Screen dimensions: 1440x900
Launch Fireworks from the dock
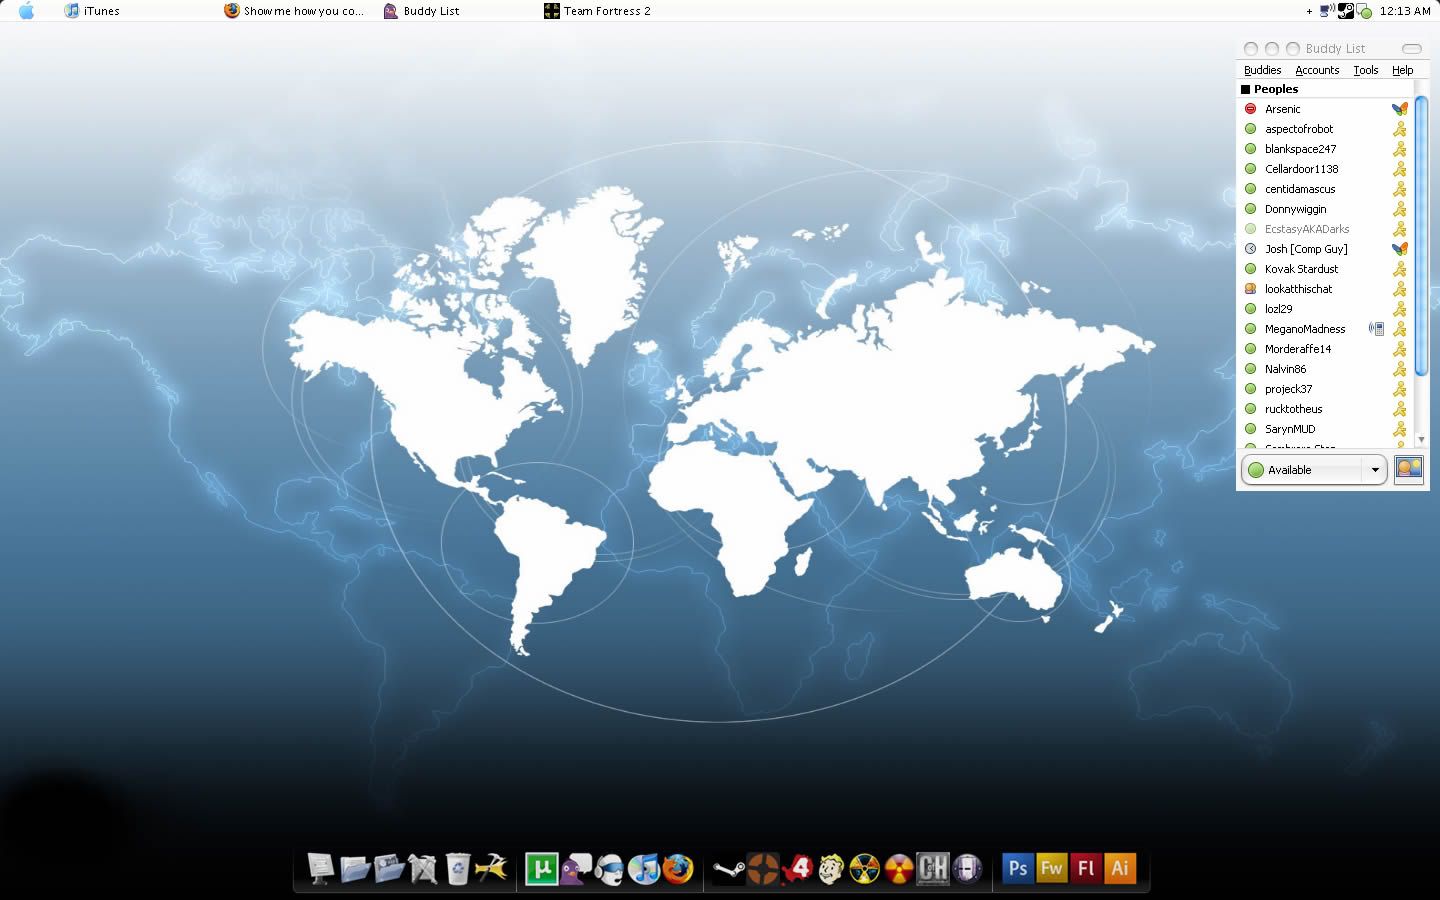[x=1052, y=868]
